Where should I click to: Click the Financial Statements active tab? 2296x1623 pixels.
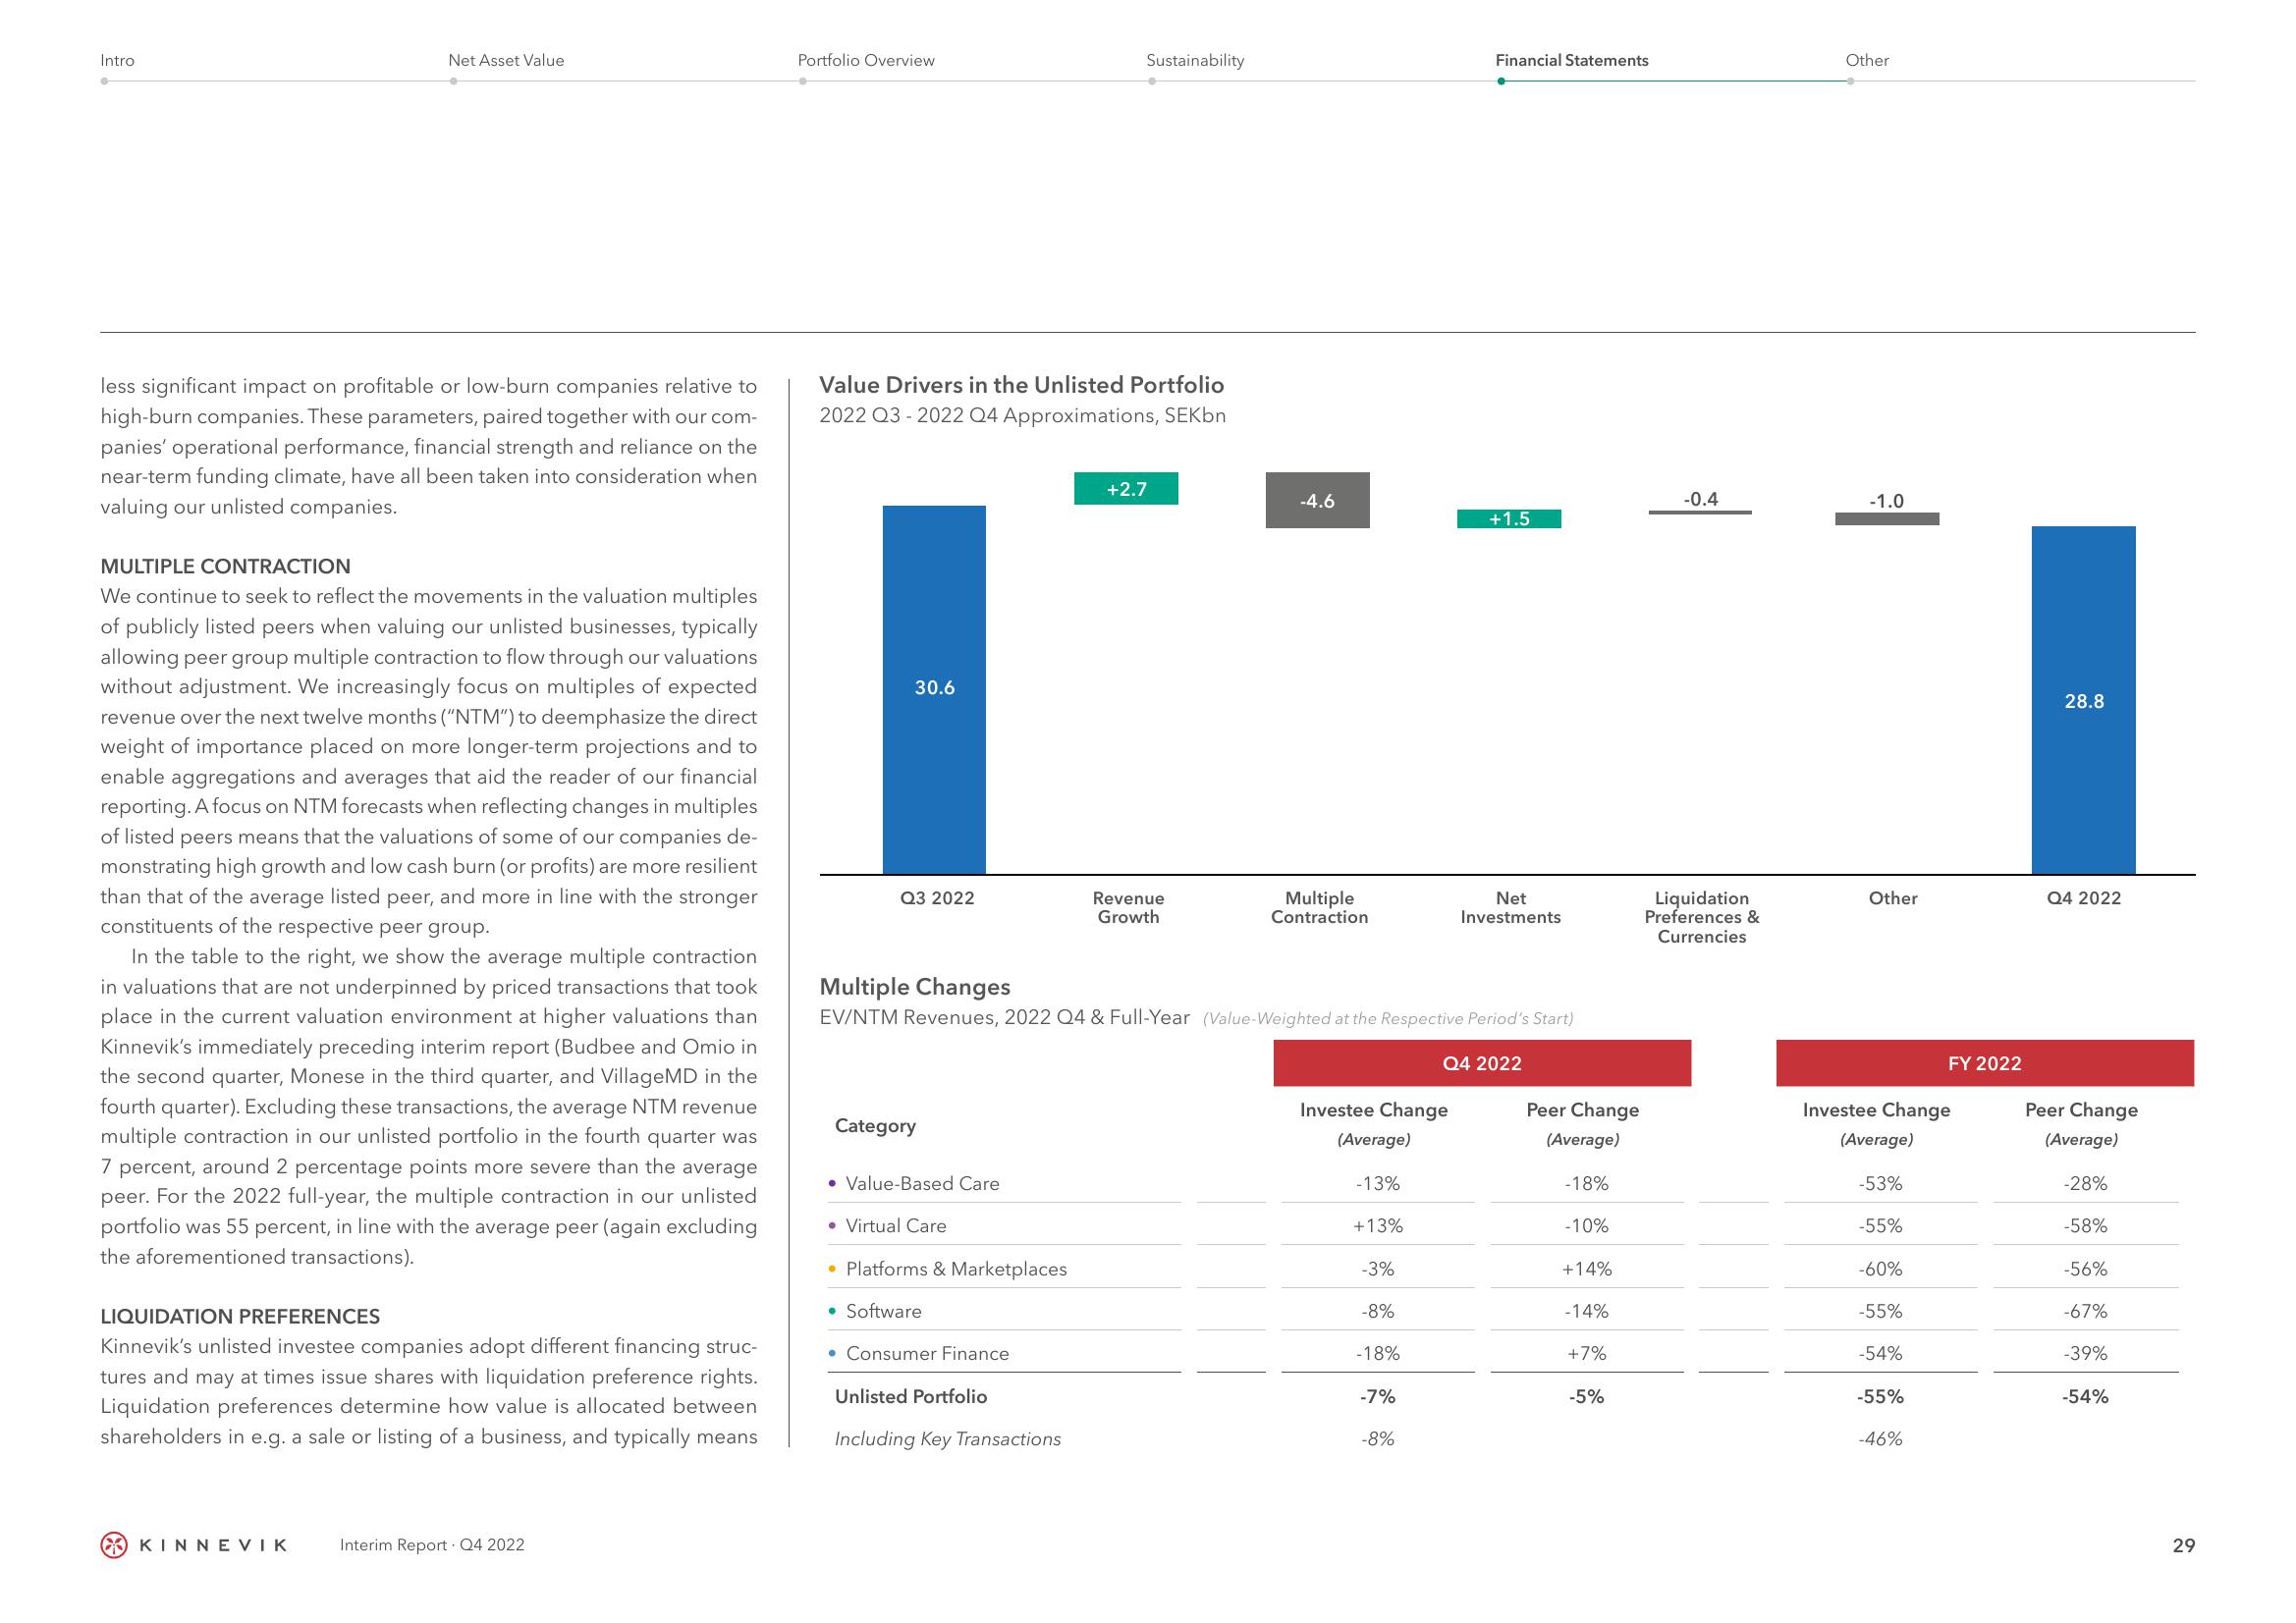coord(1561,60)
